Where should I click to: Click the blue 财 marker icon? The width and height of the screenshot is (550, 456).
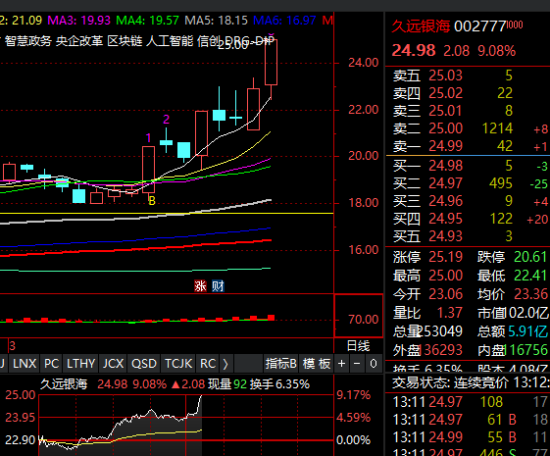(217, 286)
